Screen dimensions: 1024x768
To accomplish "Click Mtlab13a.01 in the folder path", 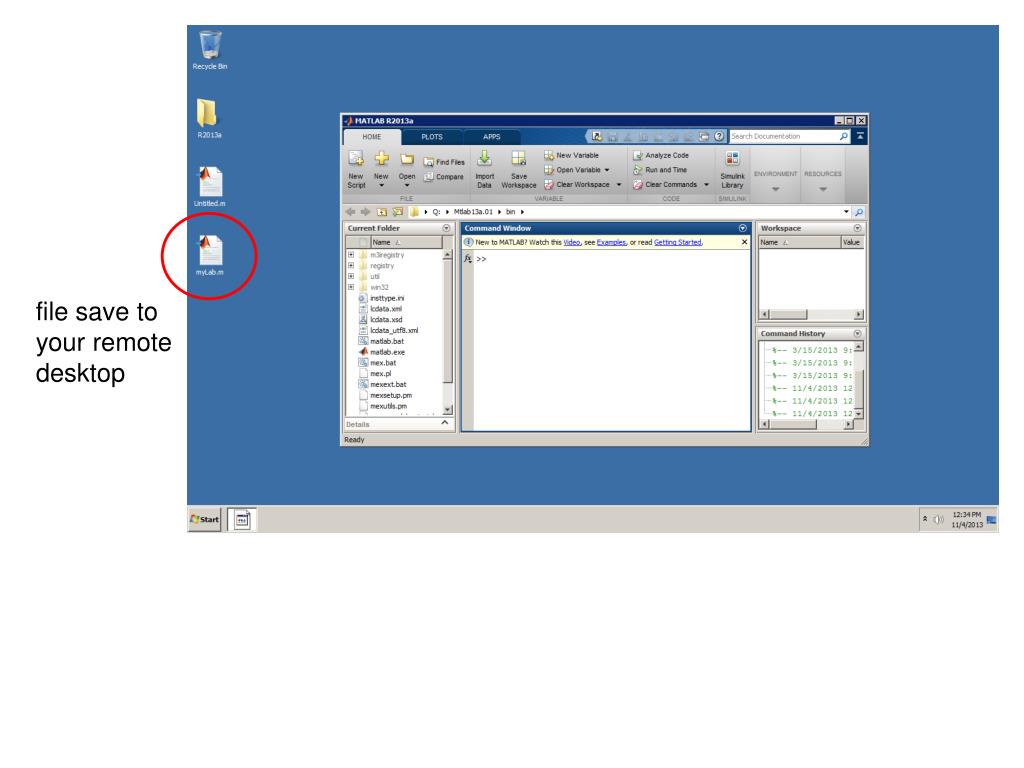I will pos(473,212).
